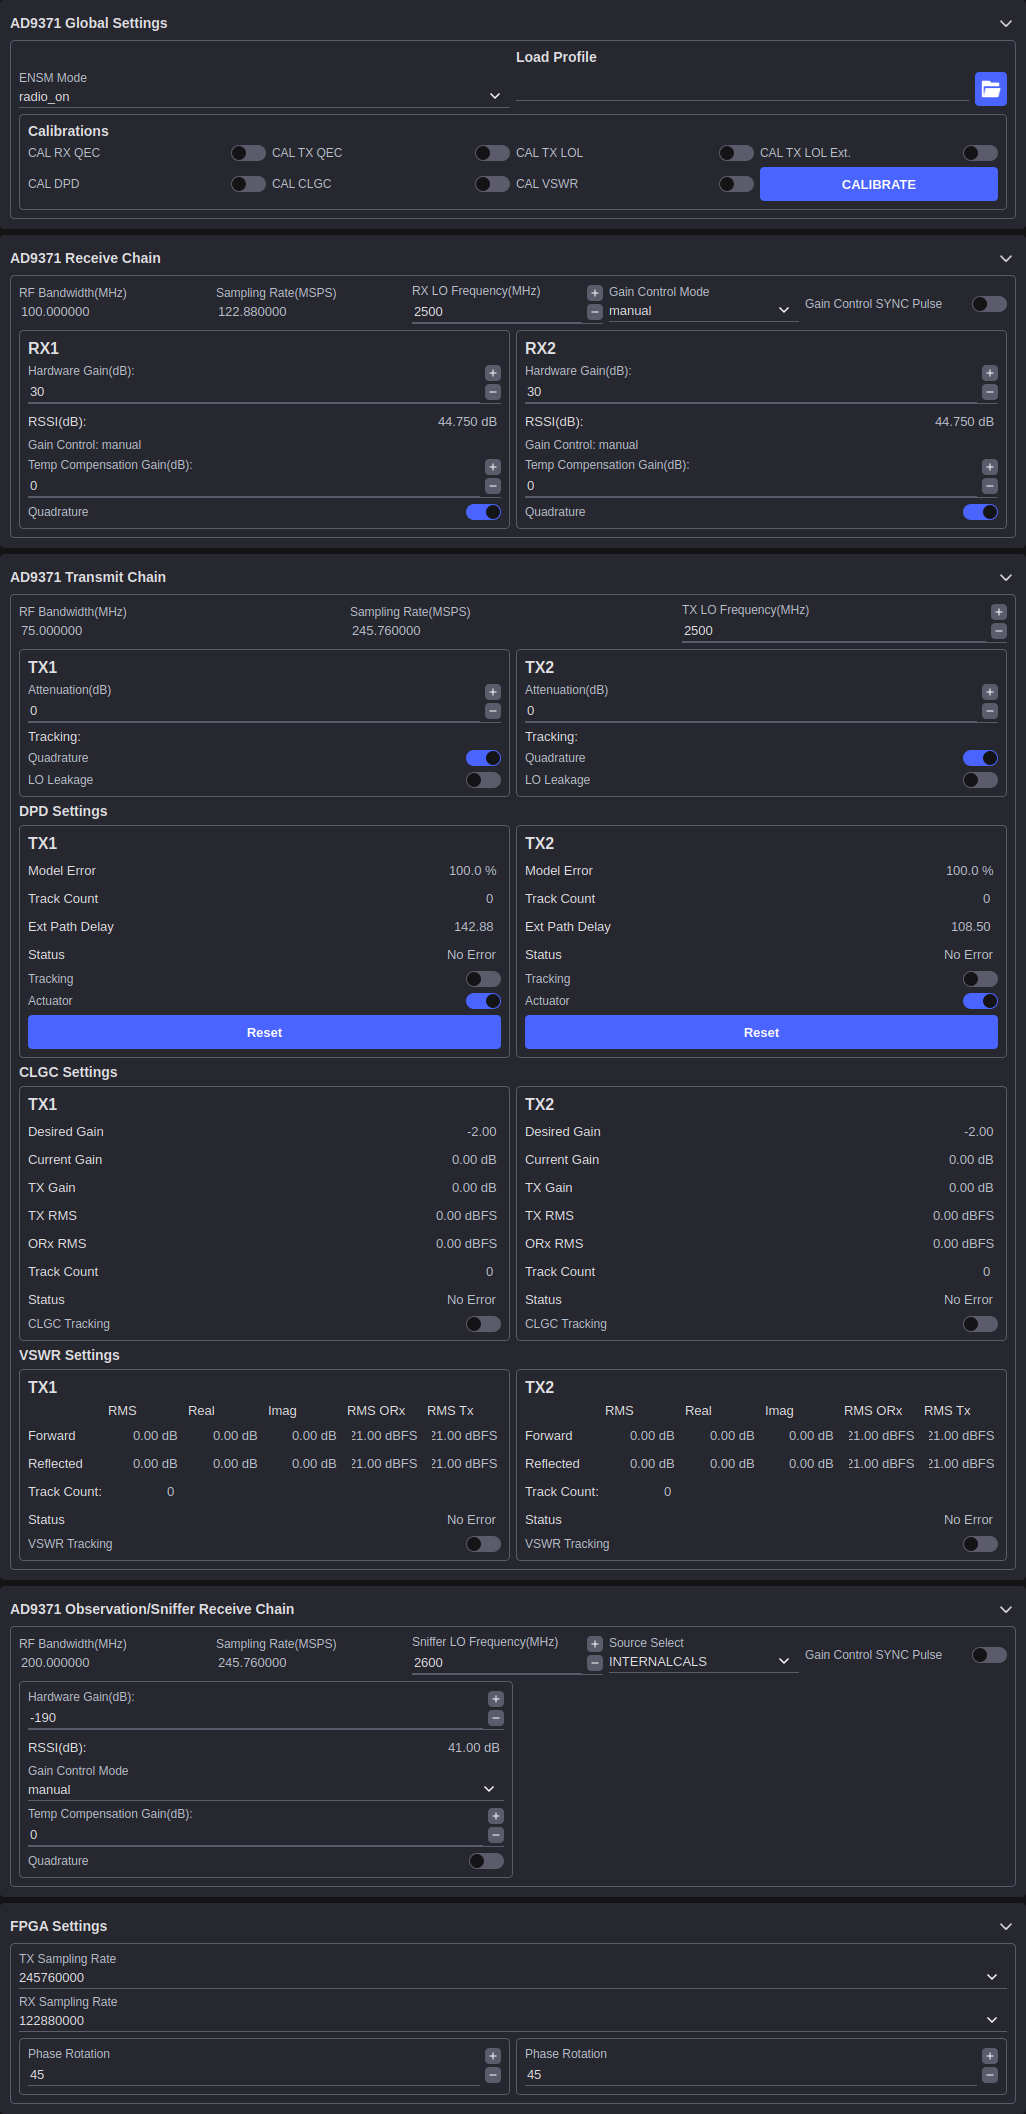The image size is (1026, 2114).
Task: Toggle CAL CLGC switch
Action: [x=492, y=184]
